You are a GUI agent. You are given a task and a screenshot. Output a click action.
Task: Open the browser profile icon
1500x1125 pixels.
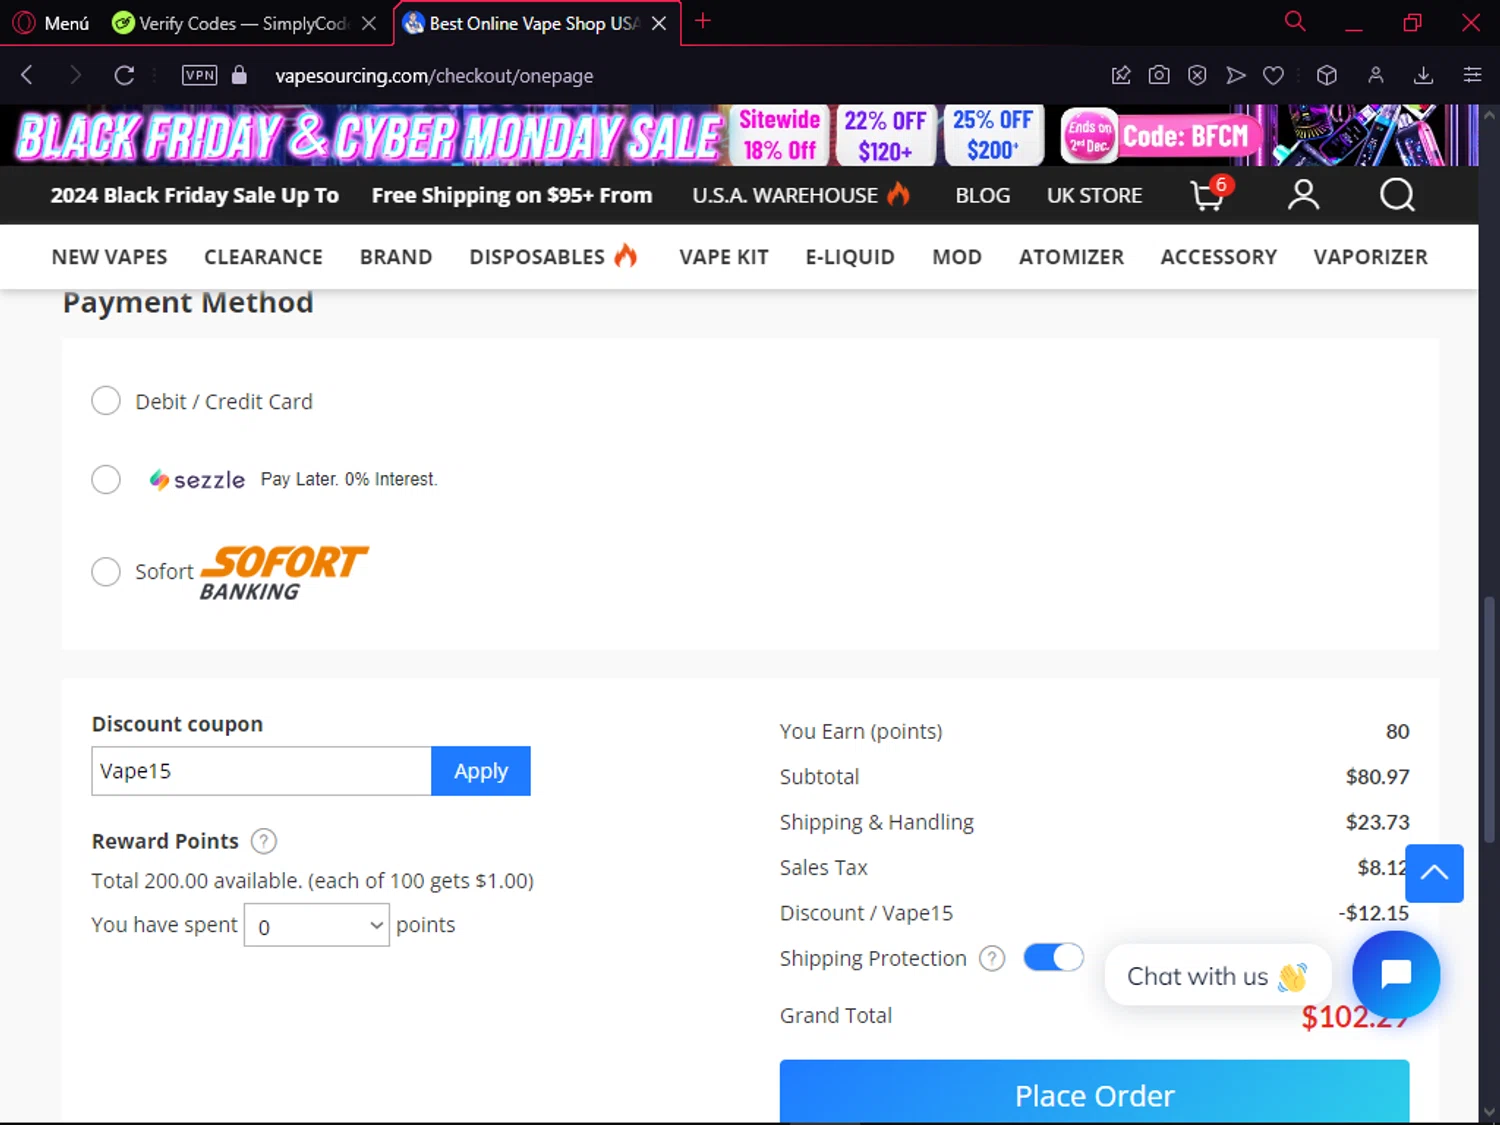click(x=1376, y=75)
